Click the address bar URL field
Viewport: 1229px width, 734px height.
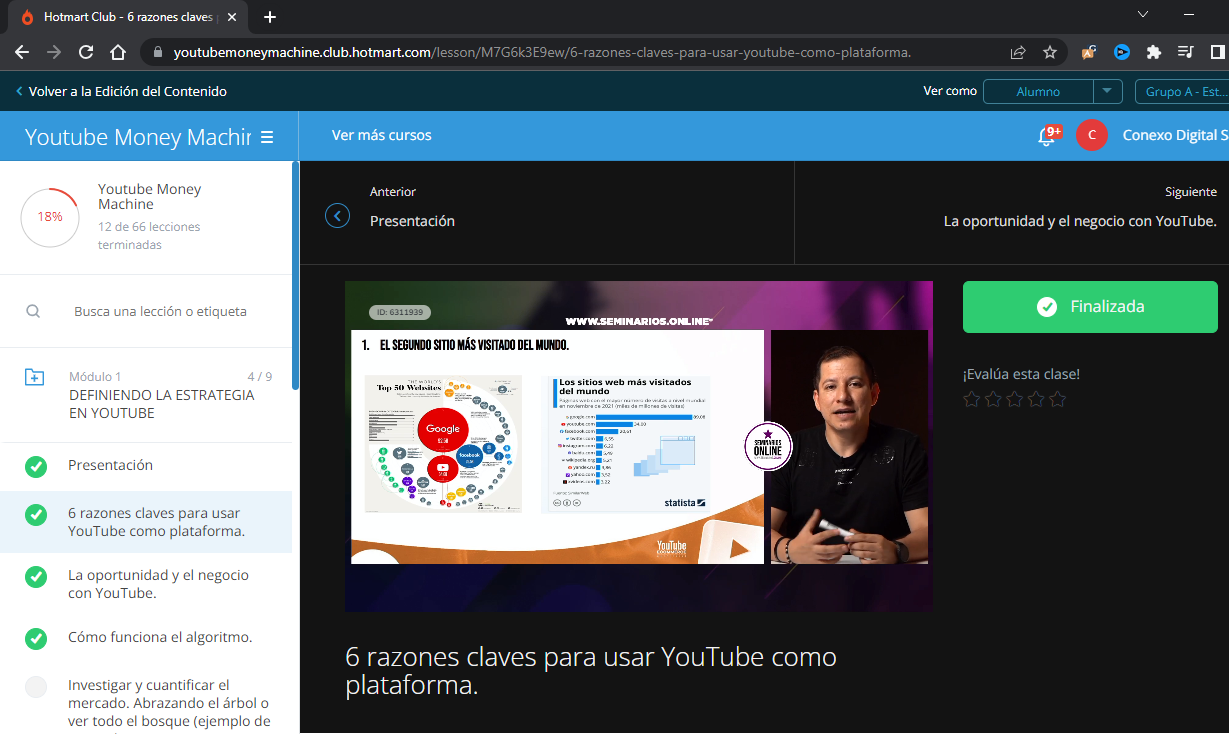point(541,52)
